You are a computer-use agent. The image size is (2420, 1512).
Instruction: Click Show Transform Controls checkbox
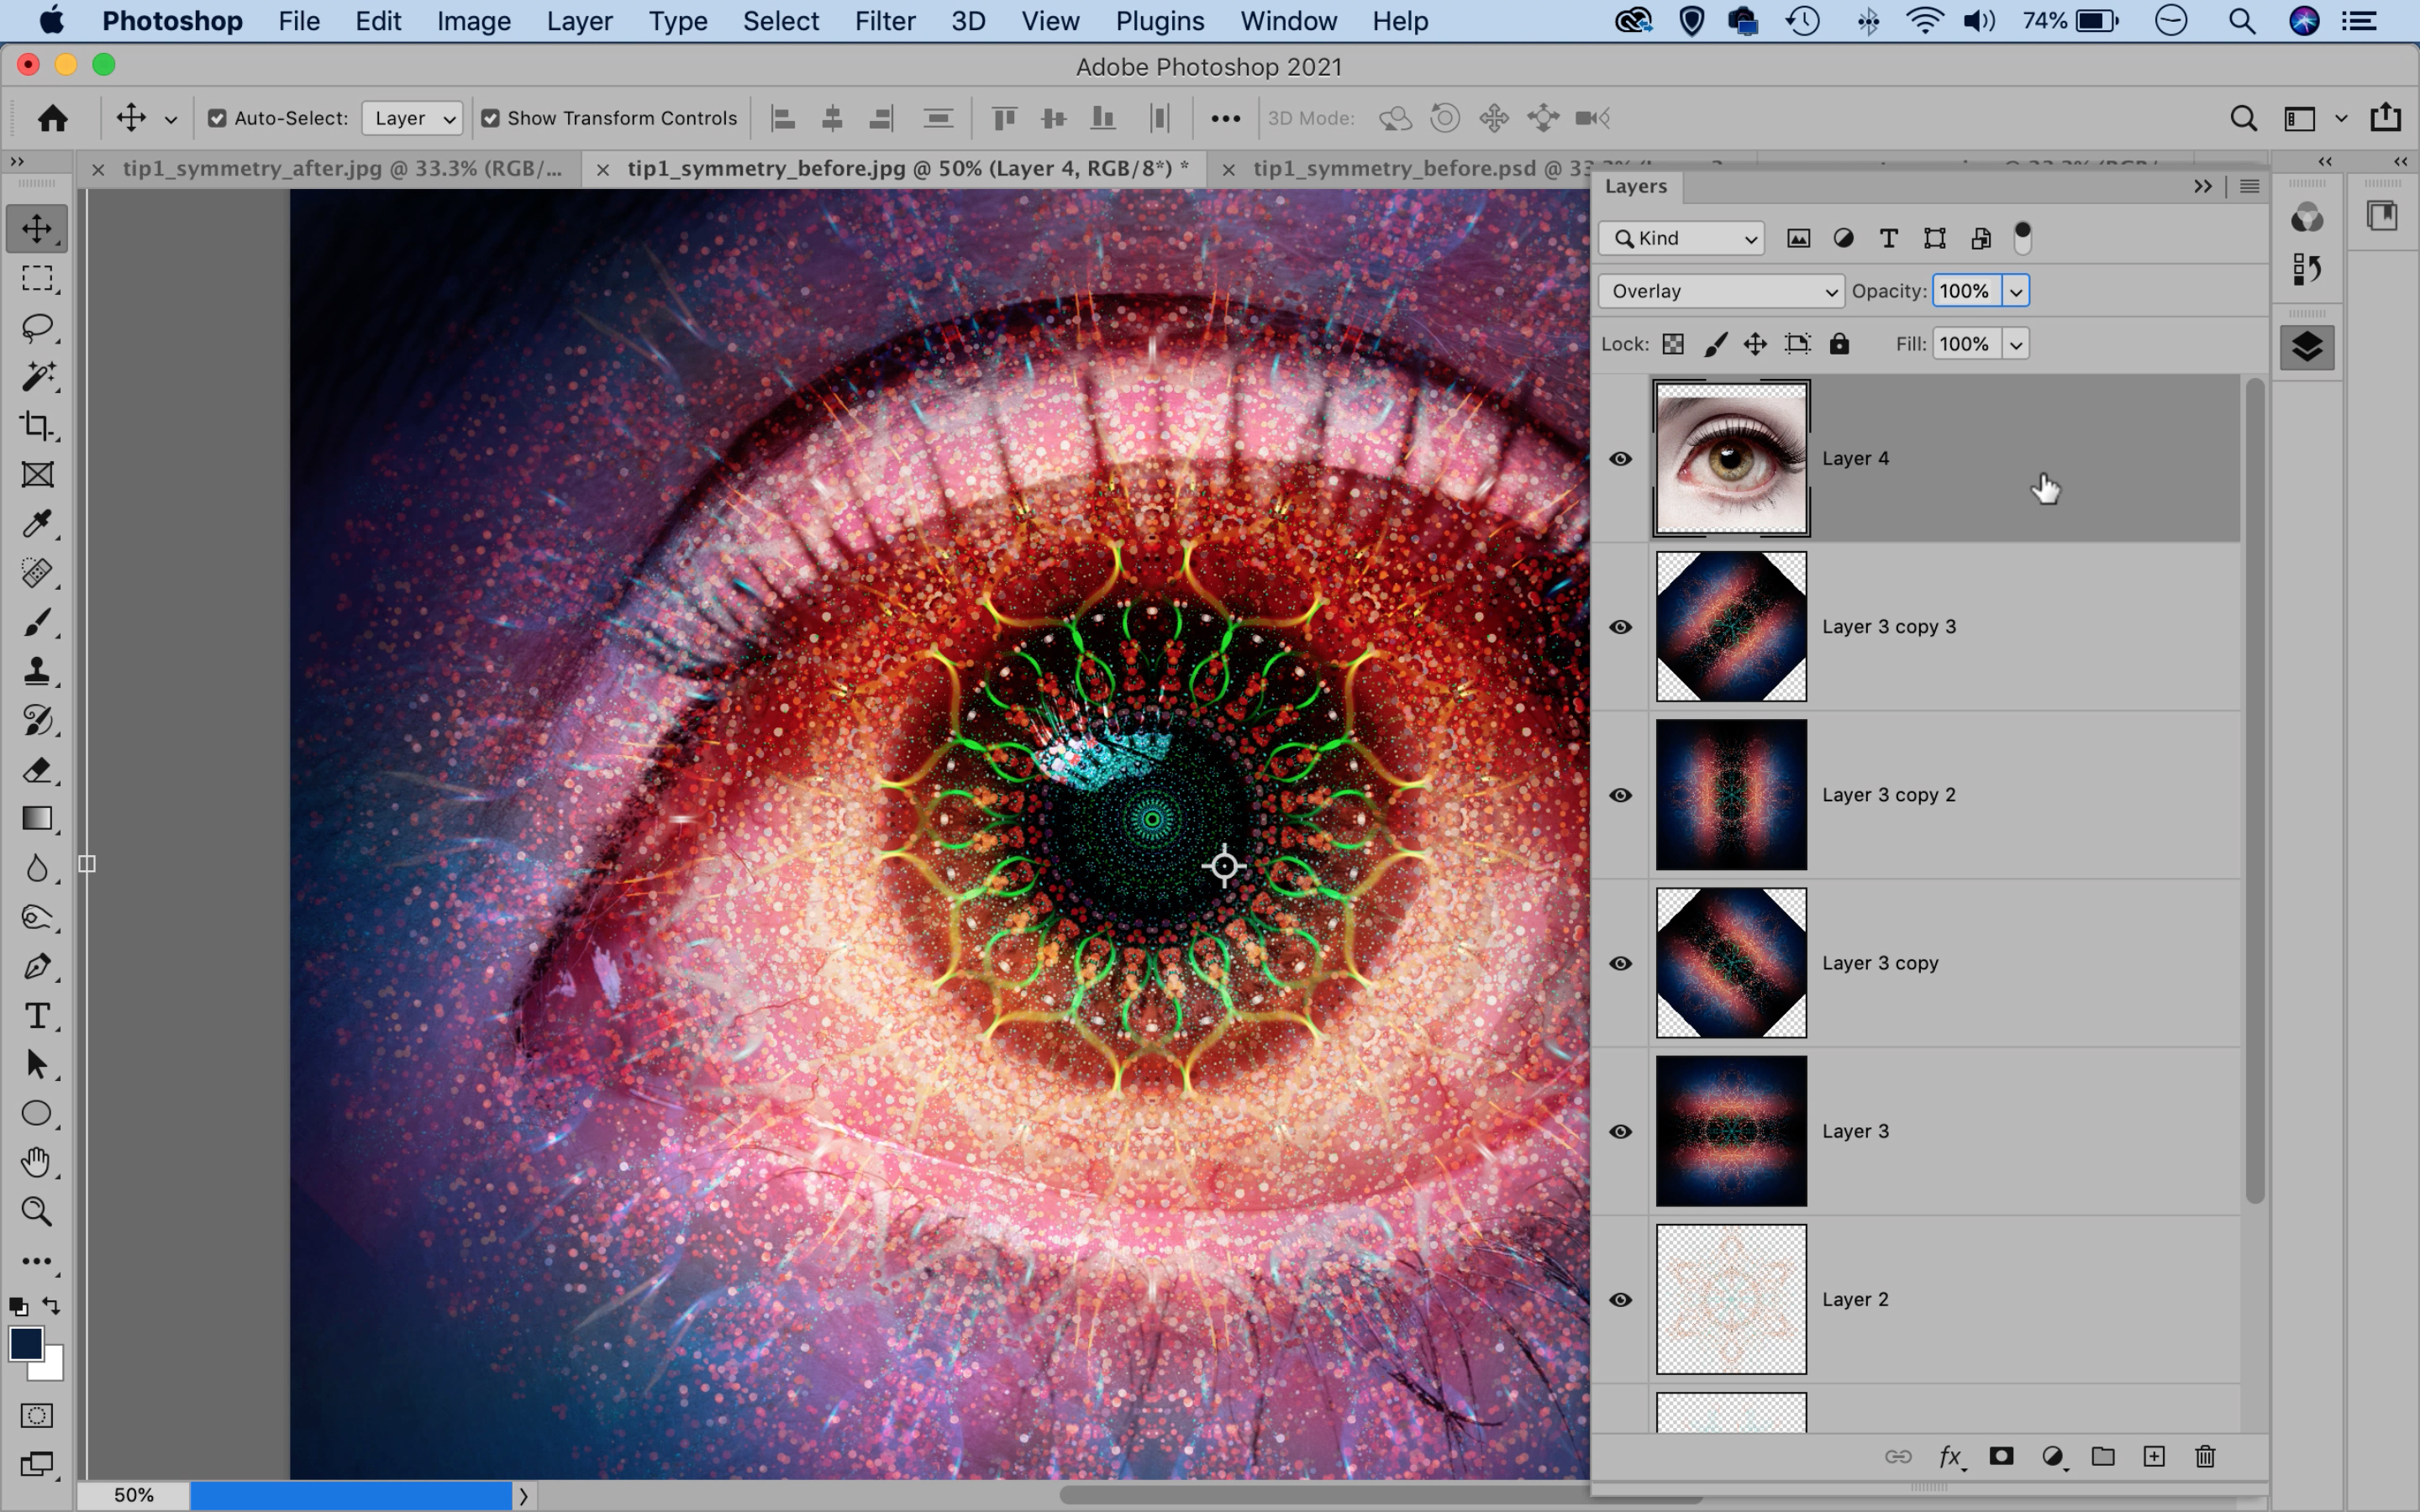tap(493, 117)
